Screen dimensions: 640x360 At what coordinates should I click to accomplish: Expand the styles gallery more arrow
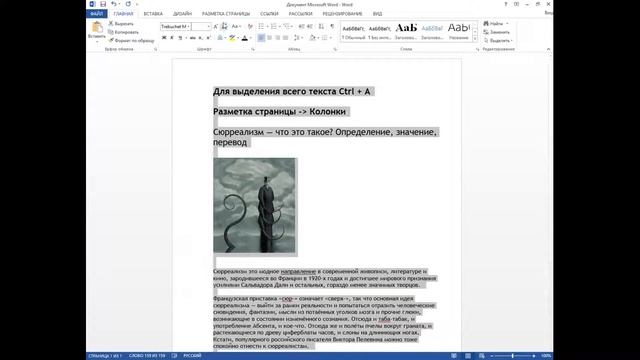coord(475,39)
